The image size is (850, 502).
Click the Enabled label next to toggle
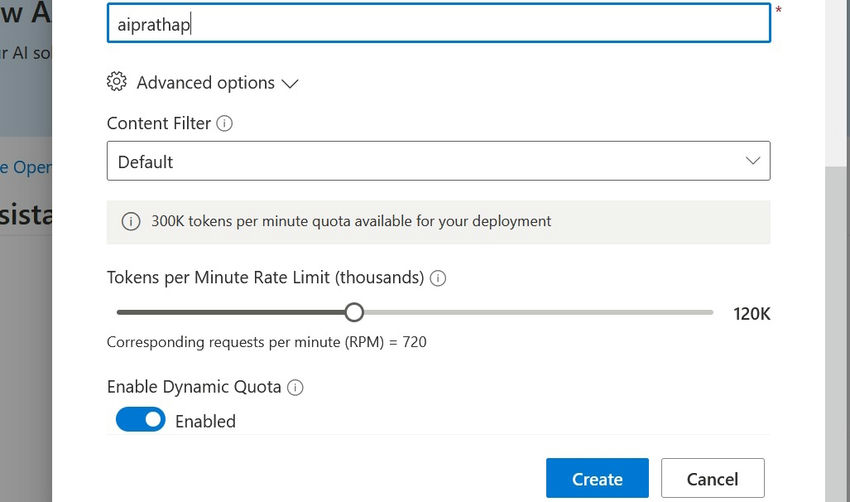205,421
